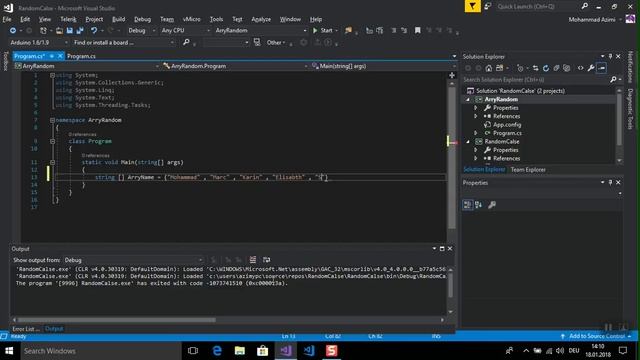Click the Undo arrow icon
The height and width of the screenshot is (360, 640).
click(94, 31)
